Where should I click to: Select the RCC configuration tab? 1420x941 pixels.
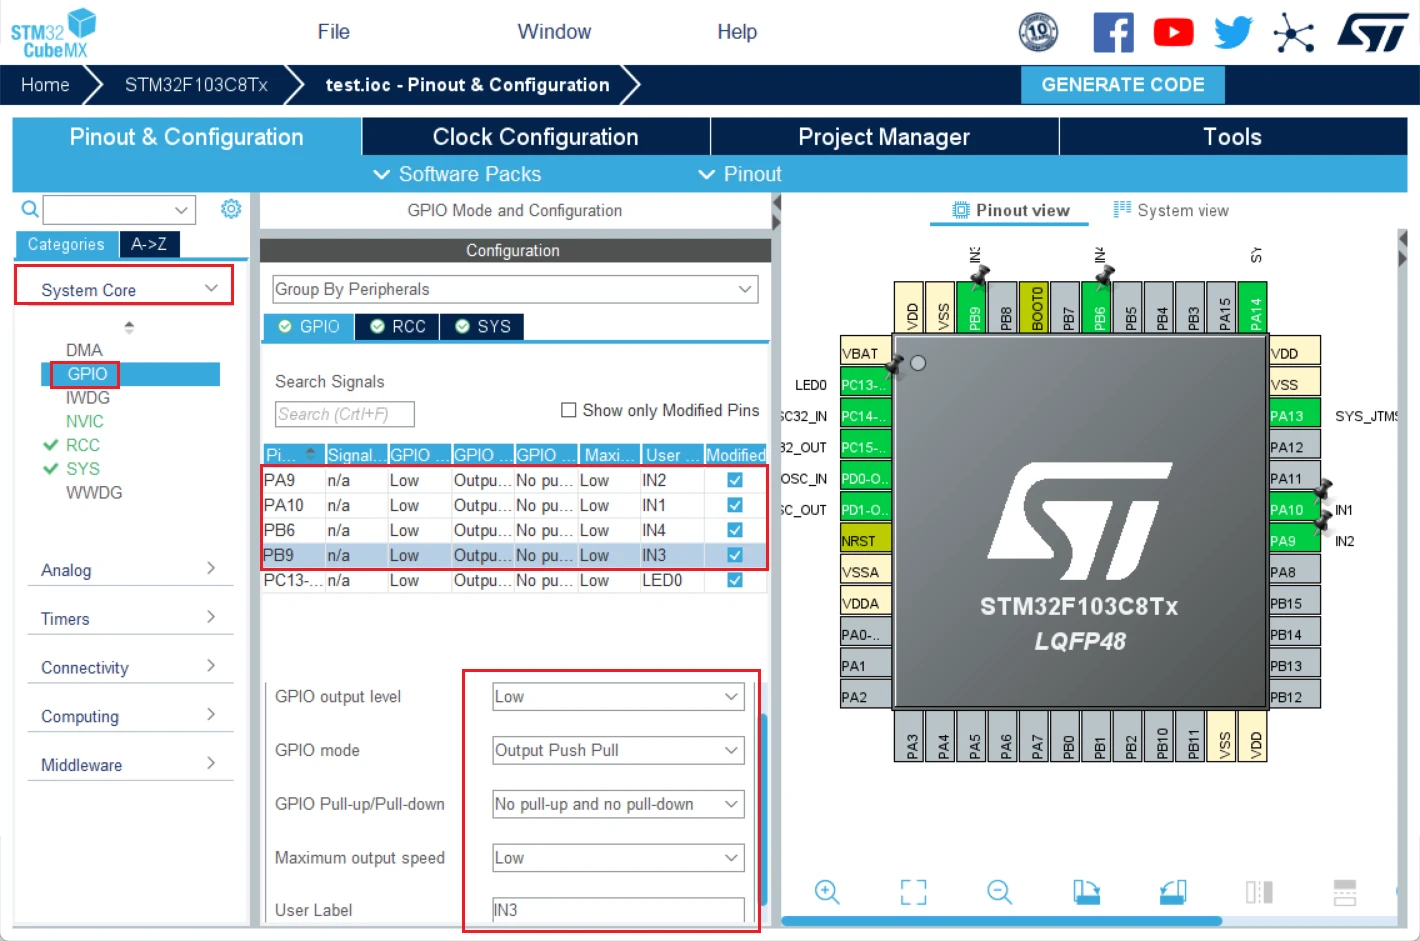coord(398,327)
